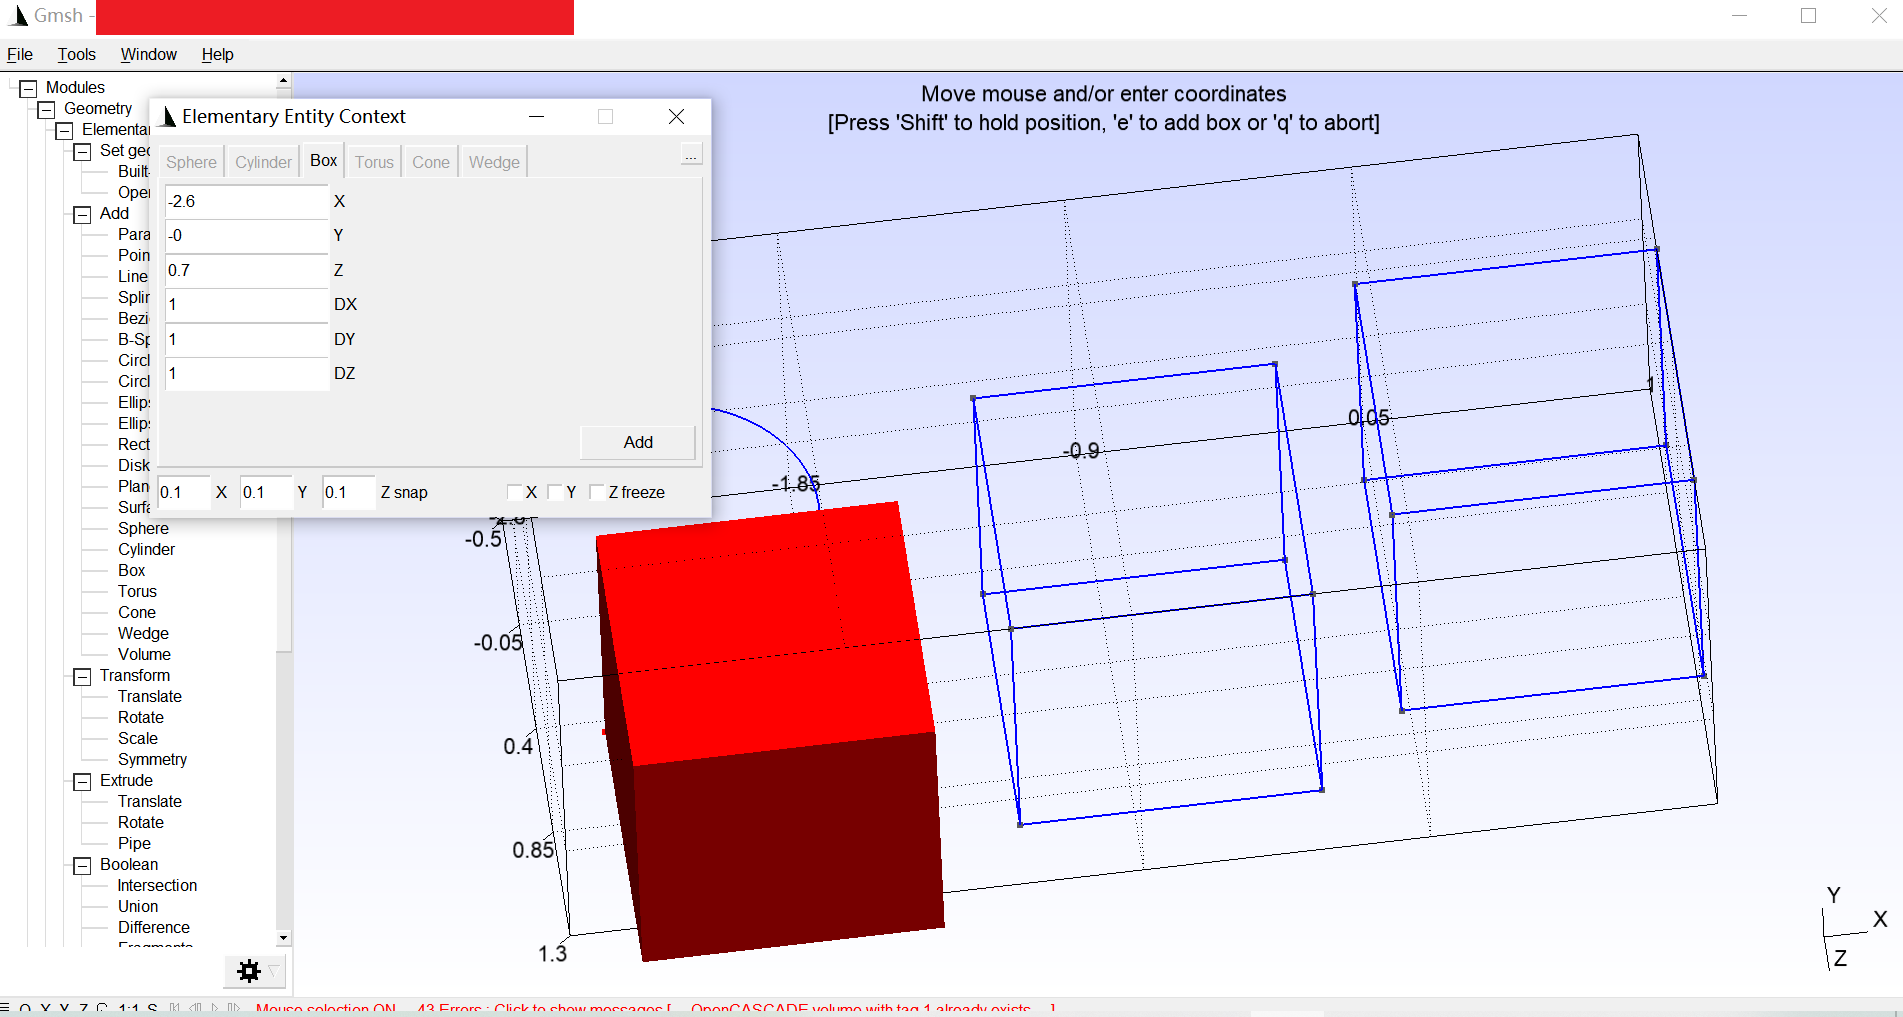Click the tree panel scroll down arrow
1903x1017 pixels.
point(283,938)
